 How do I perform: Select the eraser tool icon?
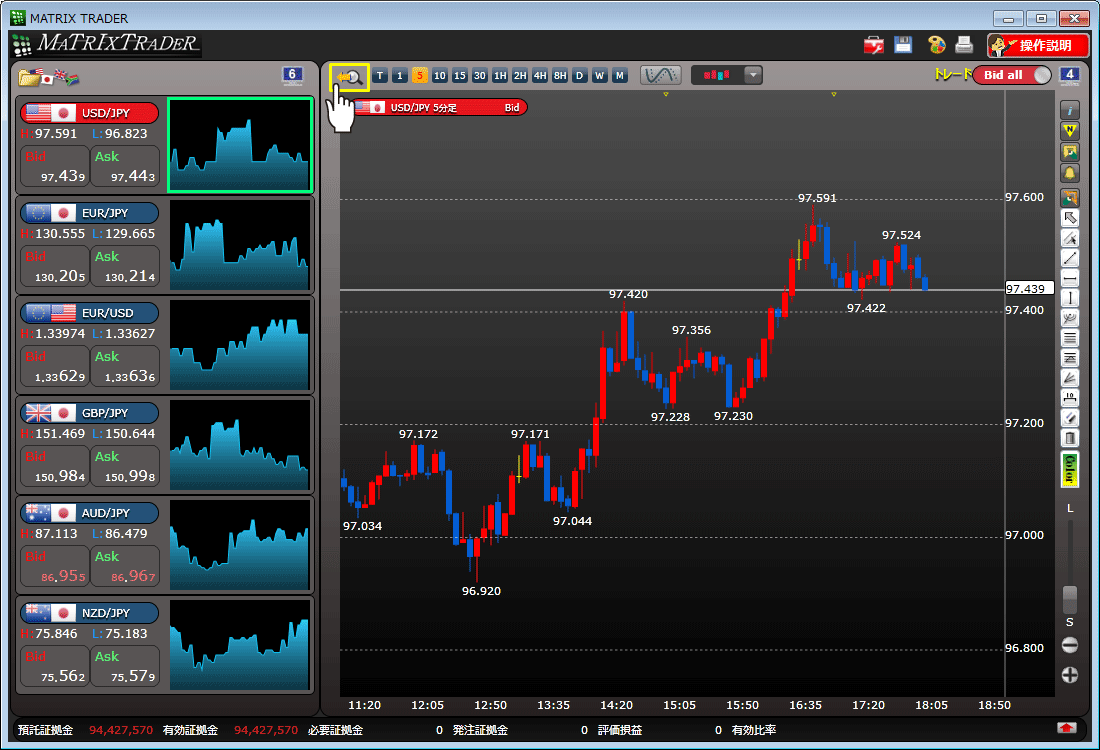click(1070, 418)
